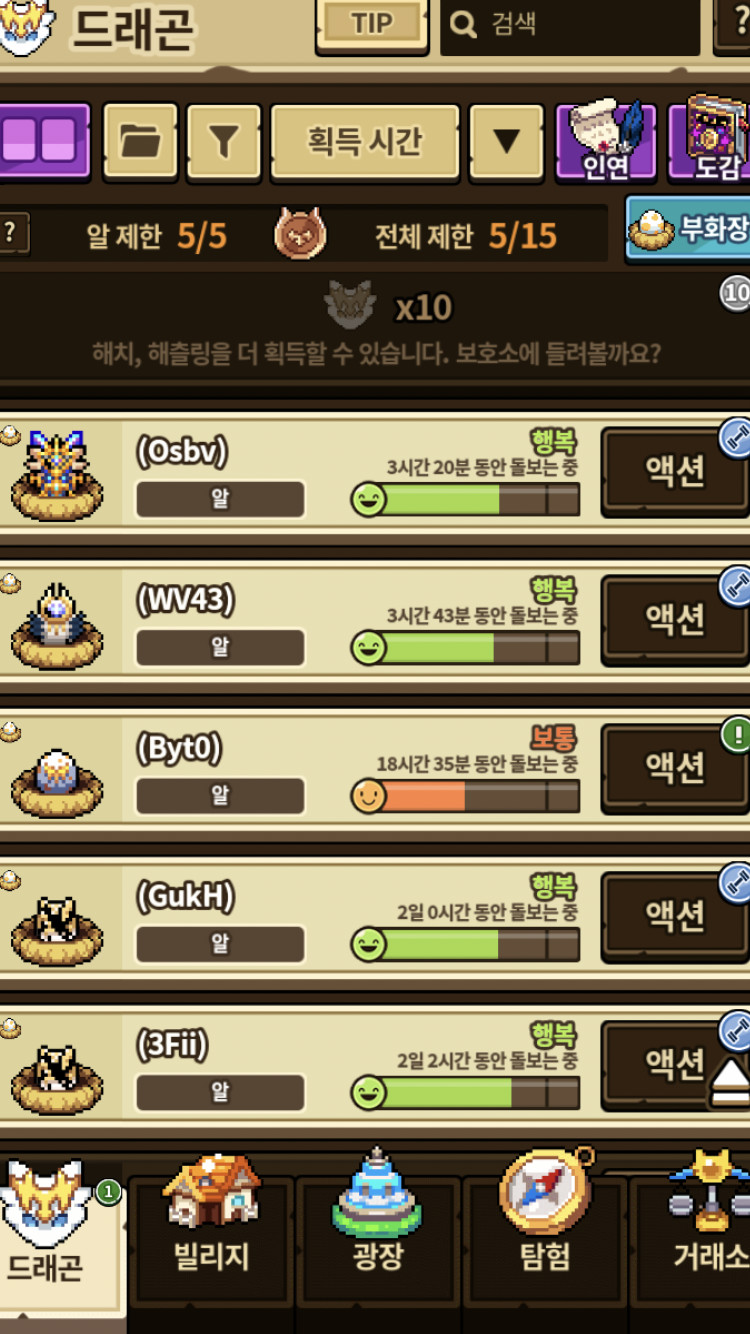Open the 인연 scroll icon
This screenshot has width=750, height=1334.
[606, 141]
